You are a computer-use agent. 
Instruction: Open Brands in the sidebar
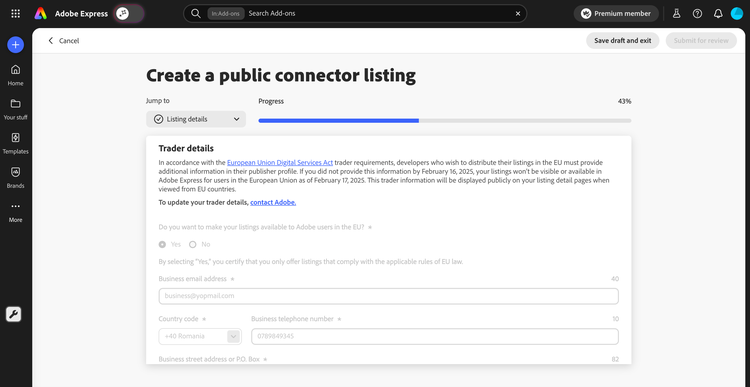tap(15, 177)
